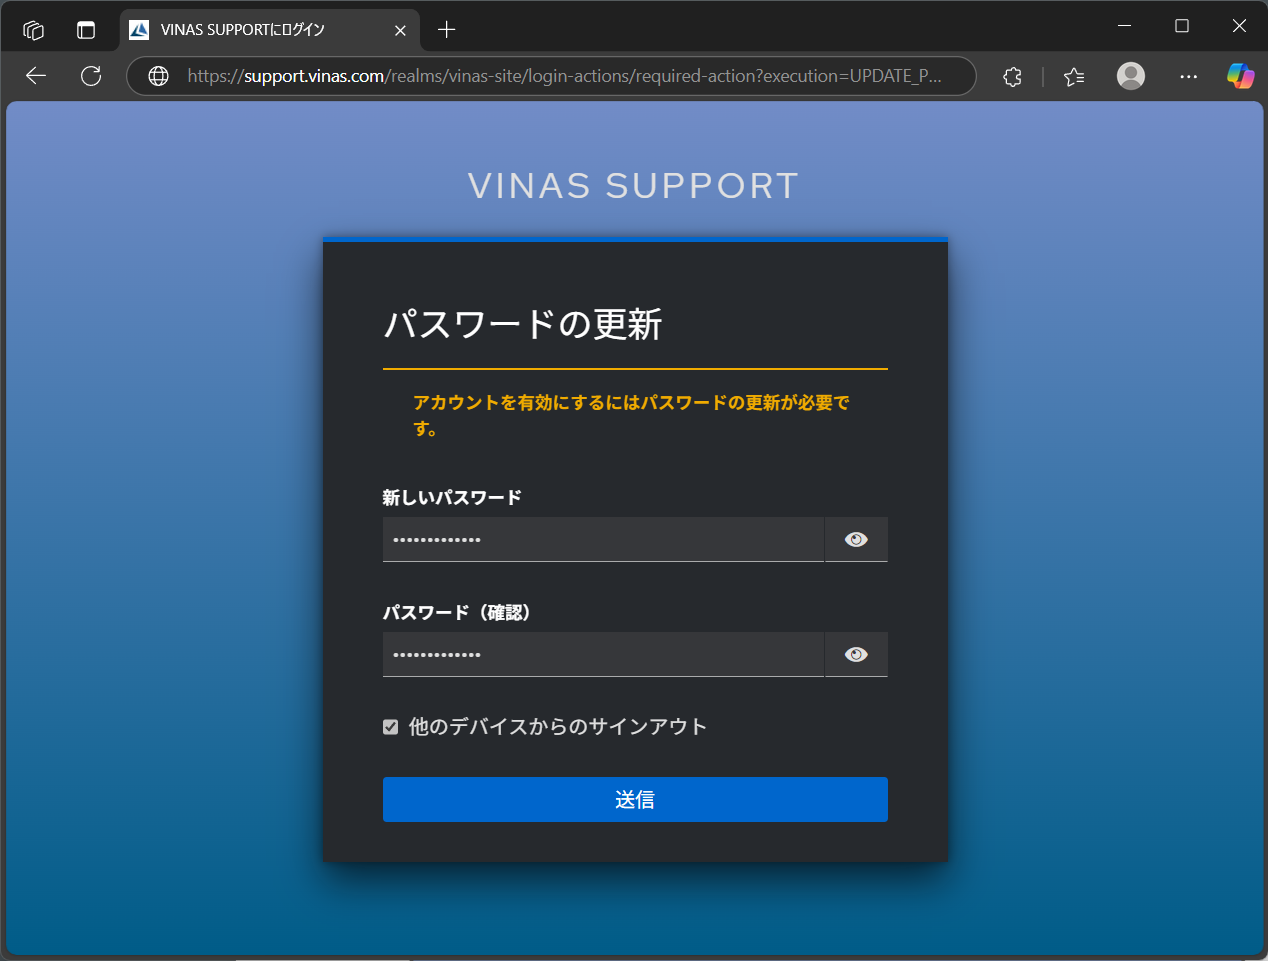Click the パスワード（確認） label
The image size is (1268, 961).
(x=457, y=612)
